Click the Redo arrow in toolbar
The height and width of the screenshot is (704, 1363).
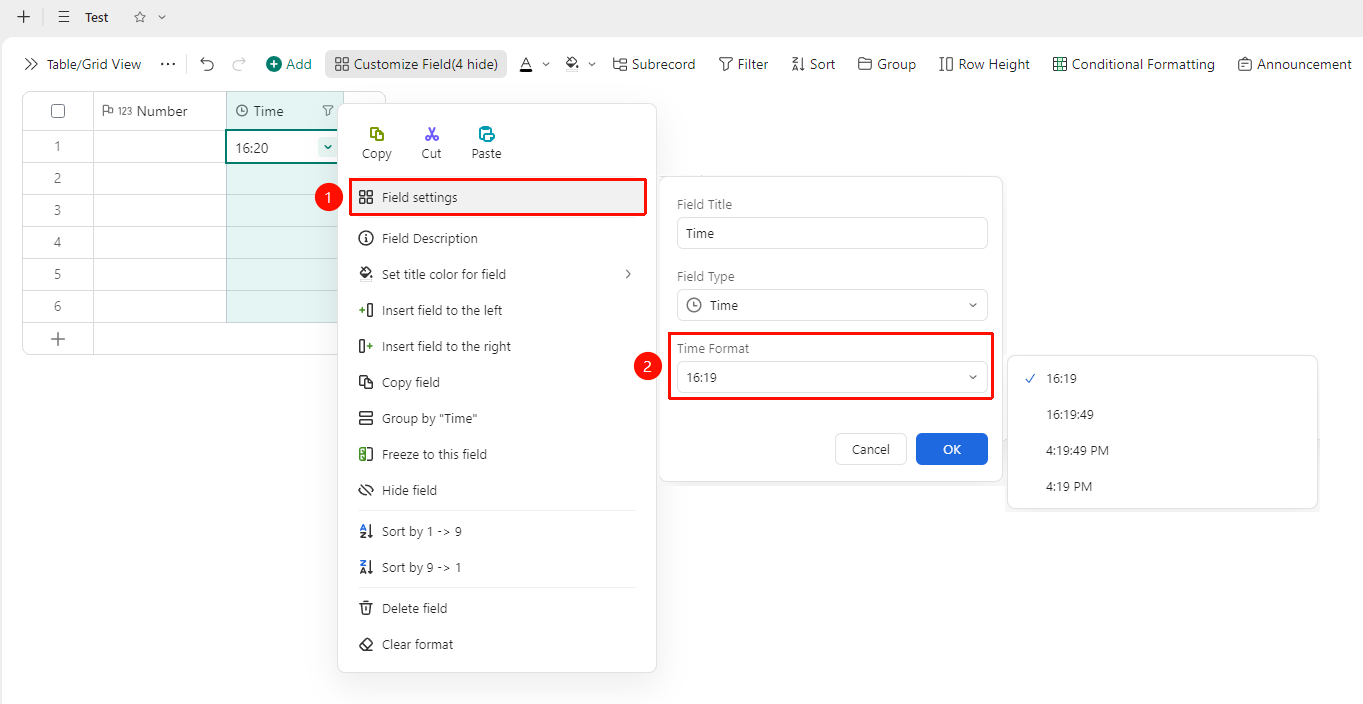click(239, 64)
